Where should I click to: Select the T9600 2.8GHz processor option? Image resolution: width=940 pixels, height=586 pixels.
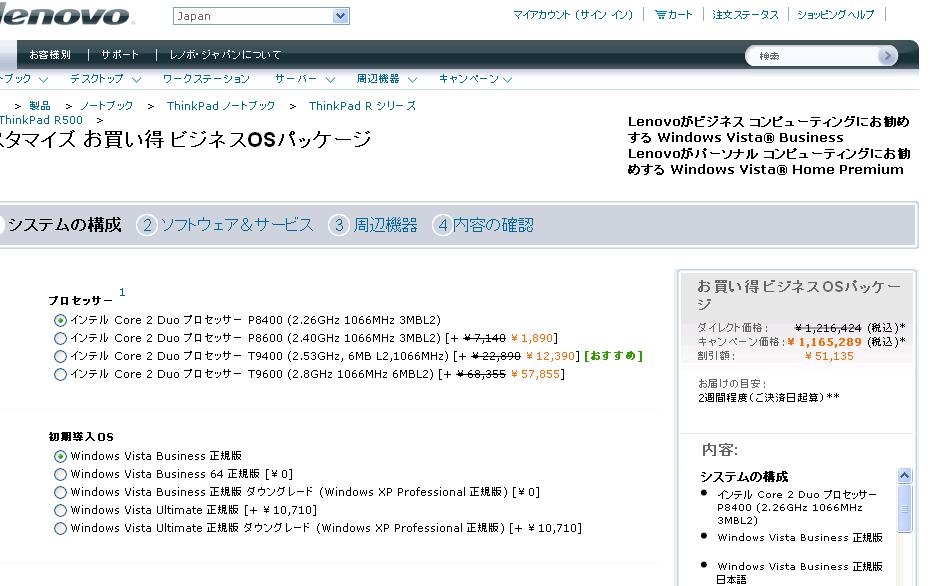[60, 374]
